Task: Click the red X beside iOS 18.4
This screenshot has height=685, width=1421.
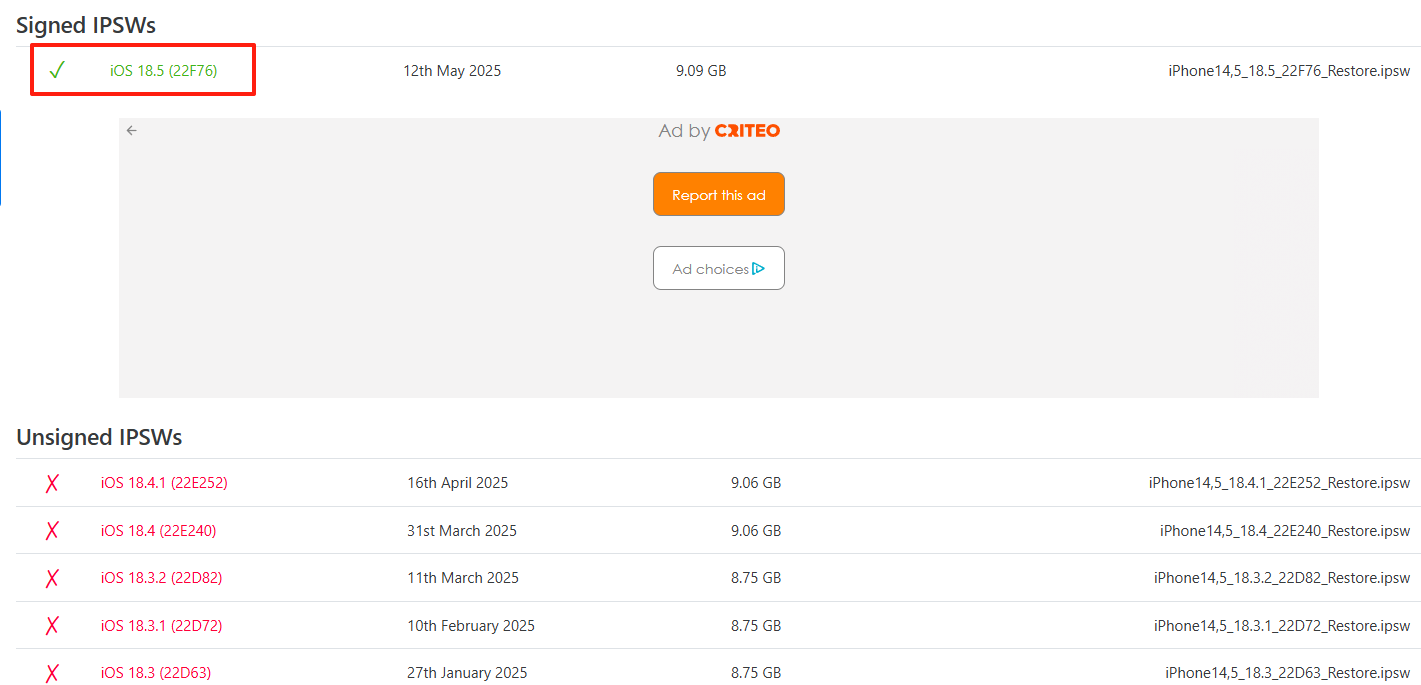Action: pos(52,531)
